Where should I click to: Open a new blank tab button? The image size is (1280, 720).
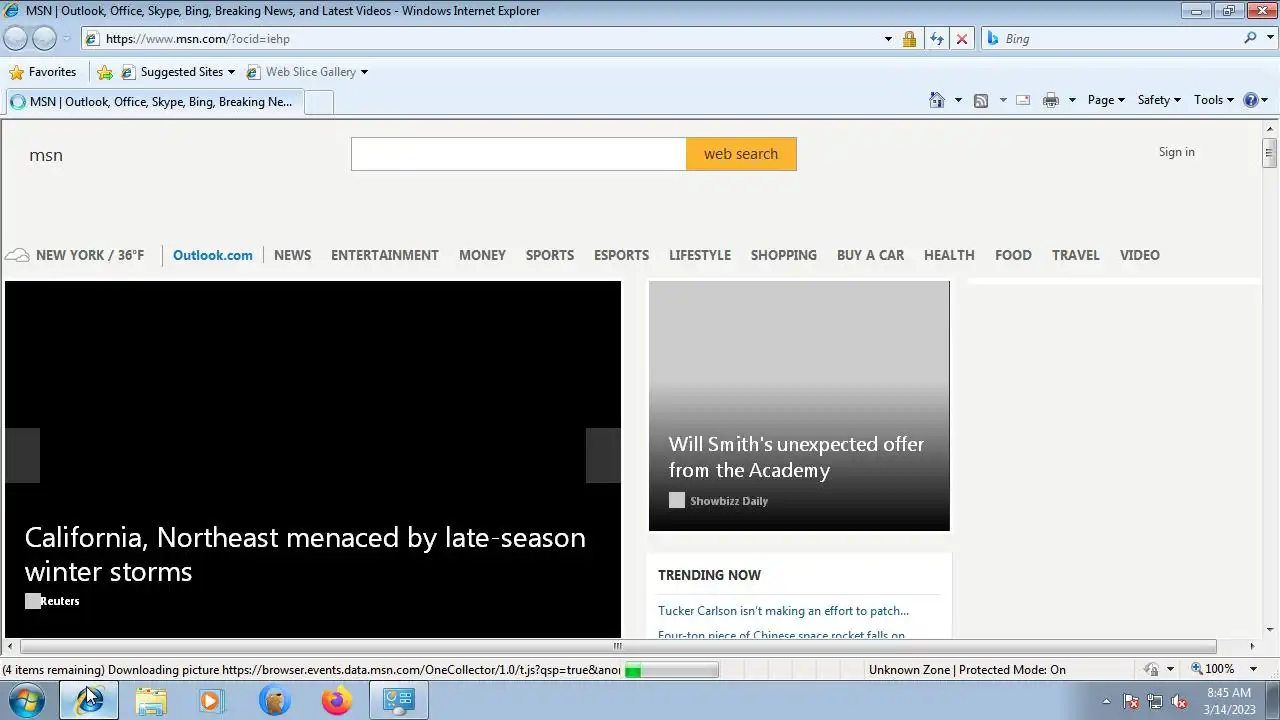[318, 102]
